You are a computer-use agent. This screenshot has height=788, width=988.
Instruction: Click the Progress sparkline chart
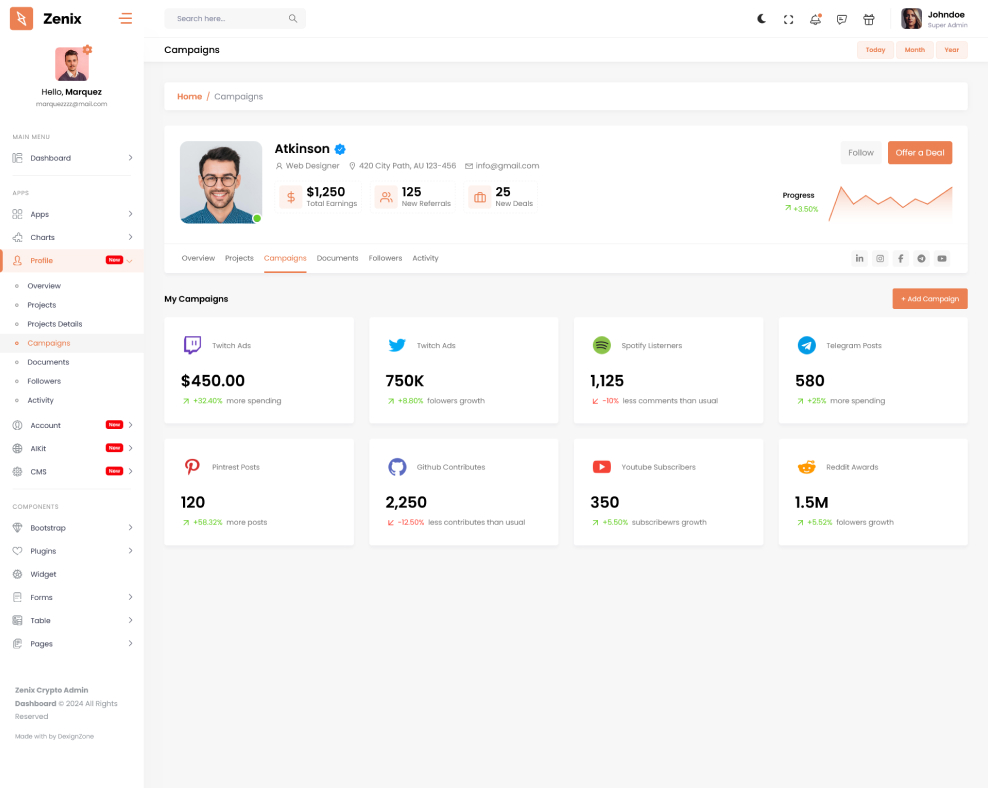coord(889,202)
